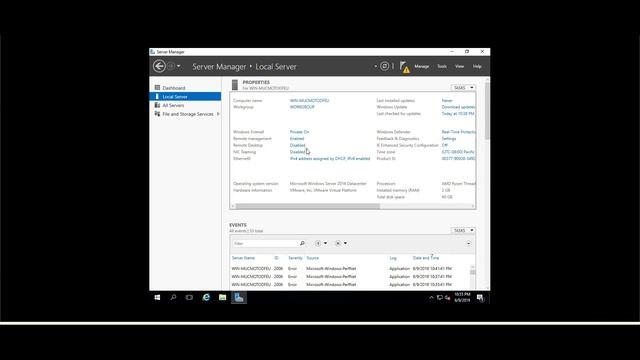640x360 pixels.
Task: Open the Notifications flag with warning
Action: click(x=404, y=67)
